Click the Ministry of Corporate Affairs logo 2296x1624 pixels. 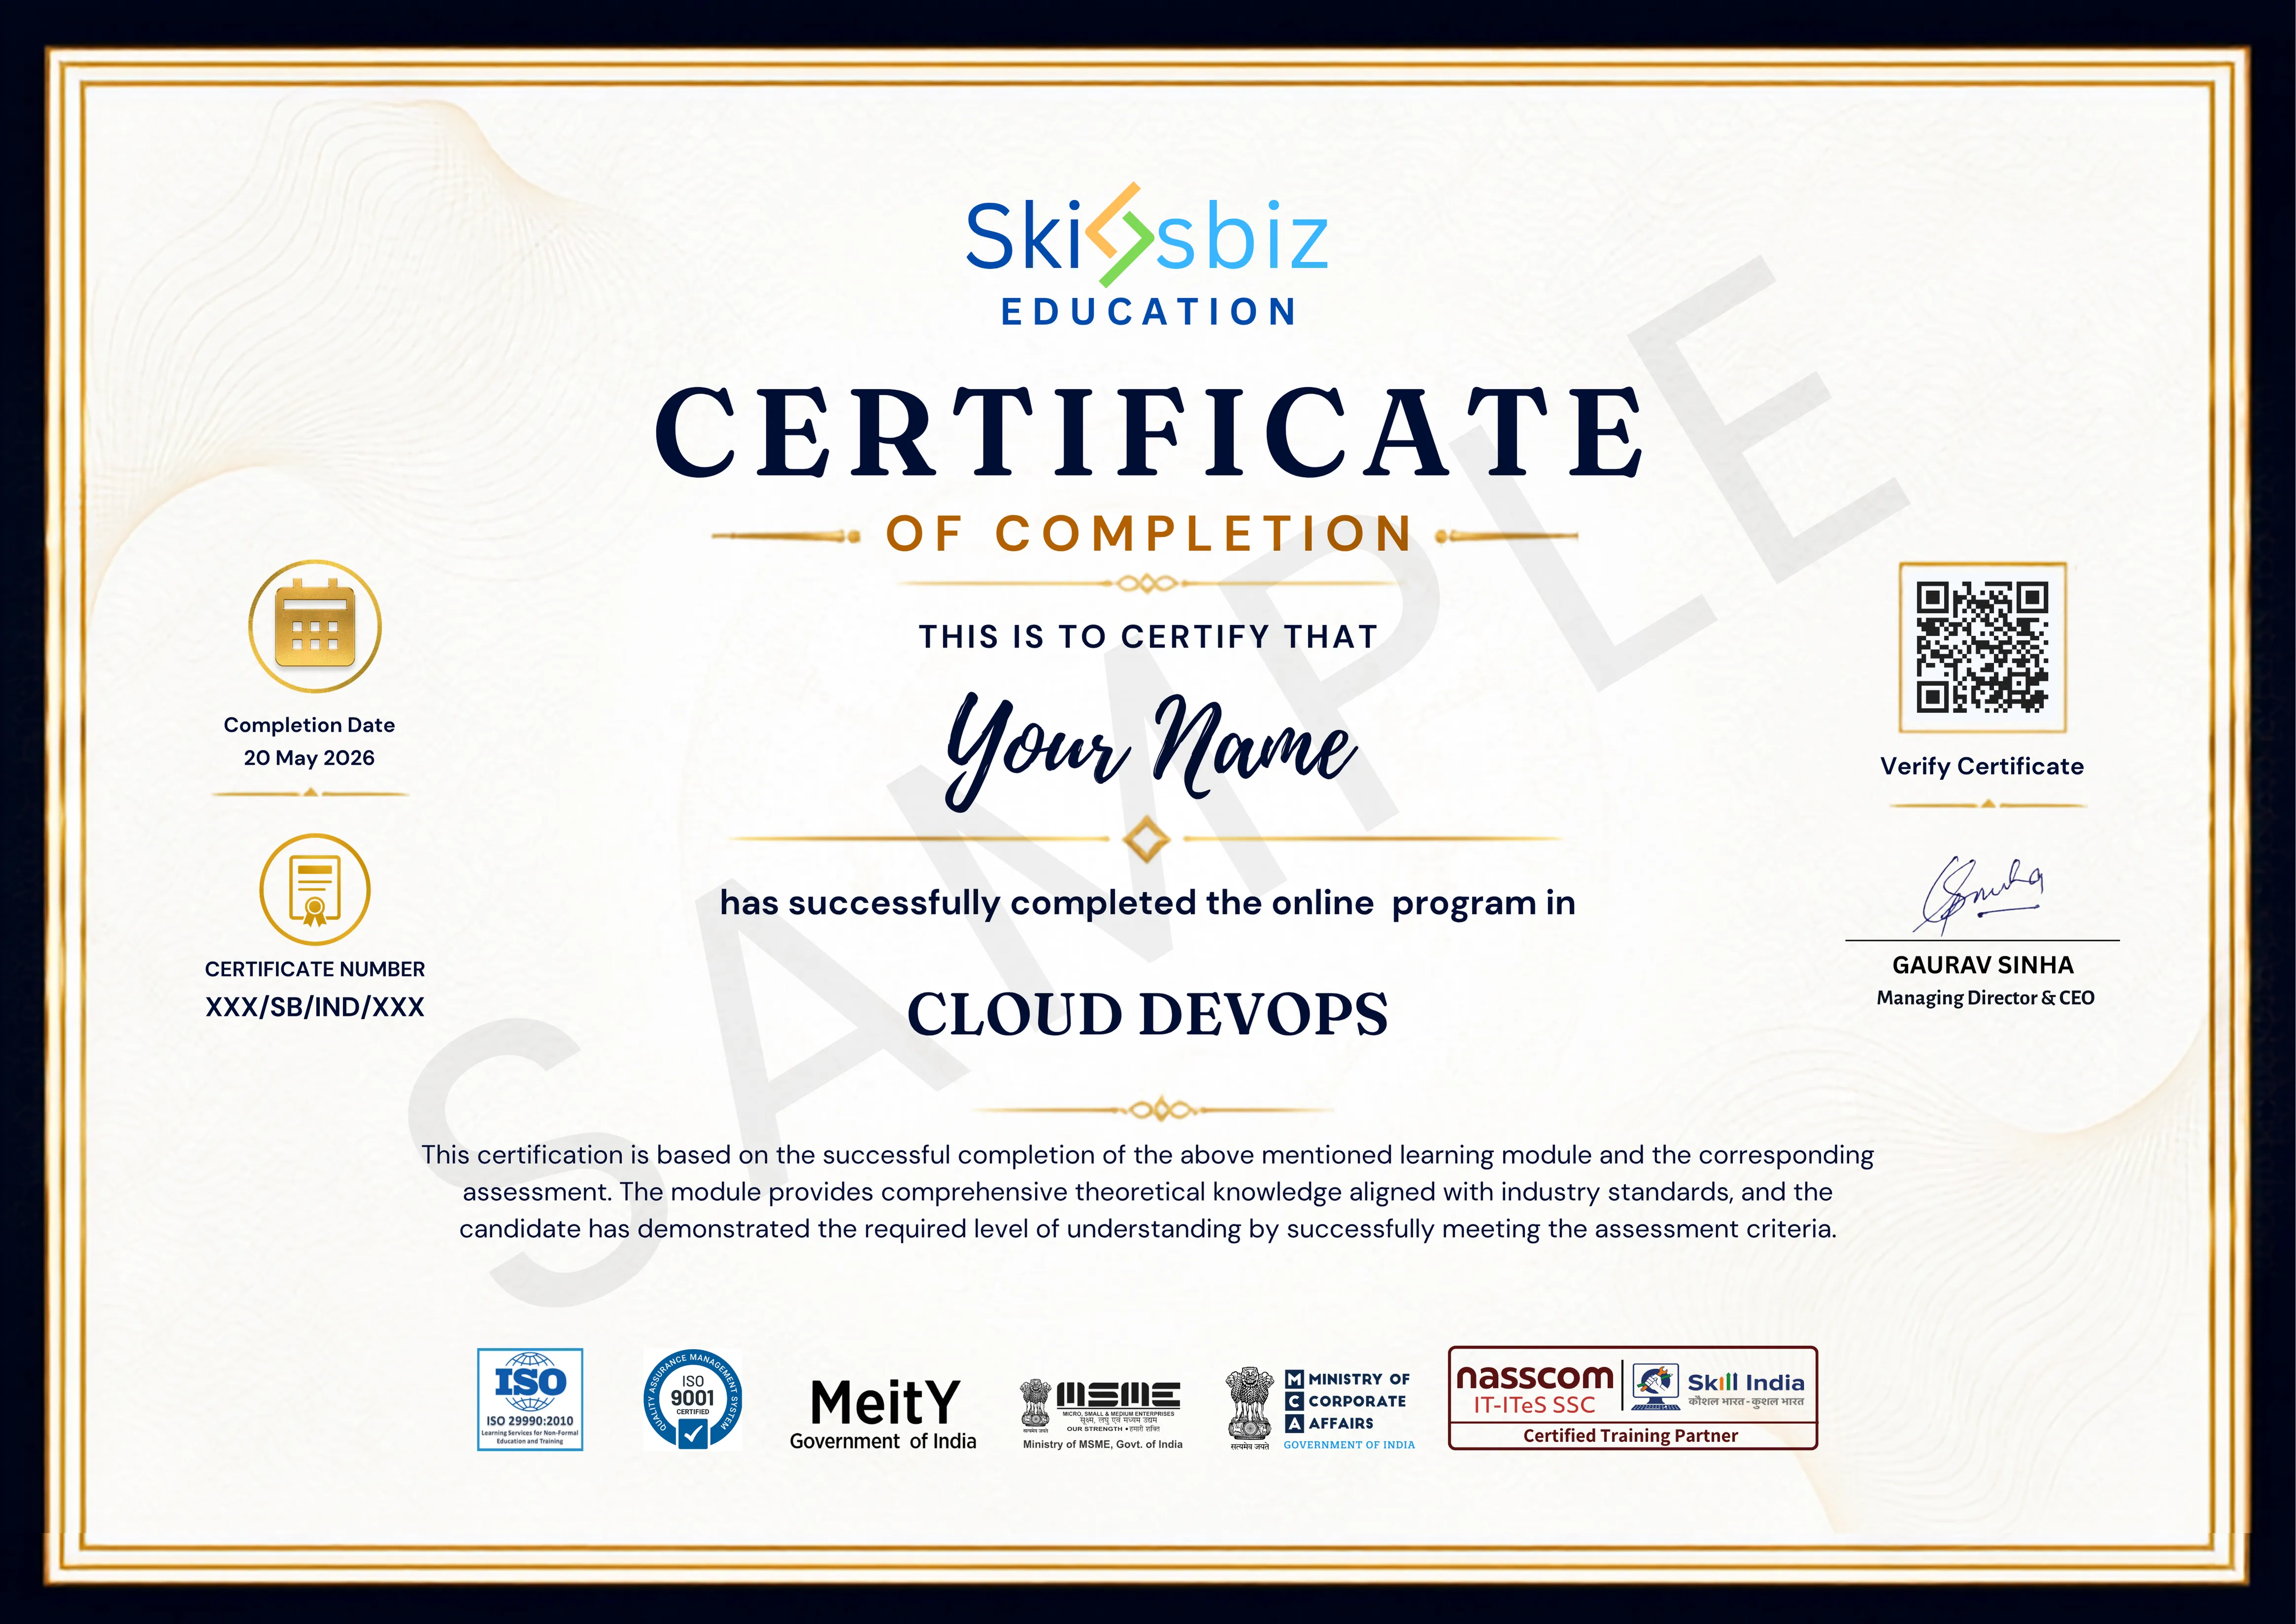[x=1320, y=1409]
